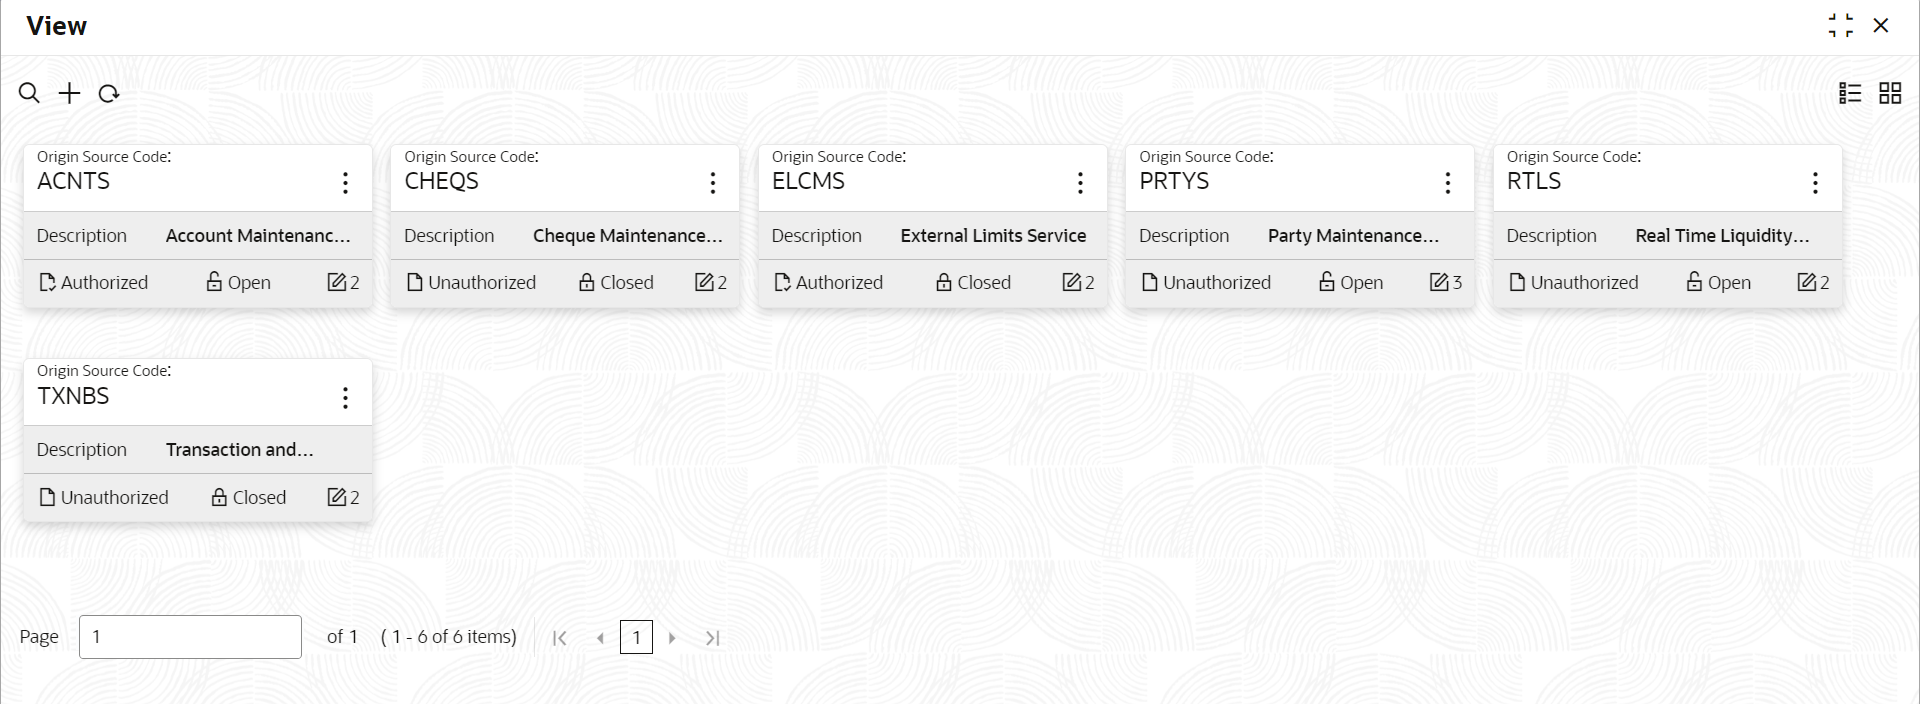This screenshot has width=1920, height=704.
Task: Click the search magnifier icon
Action: (x=30, y=93)
